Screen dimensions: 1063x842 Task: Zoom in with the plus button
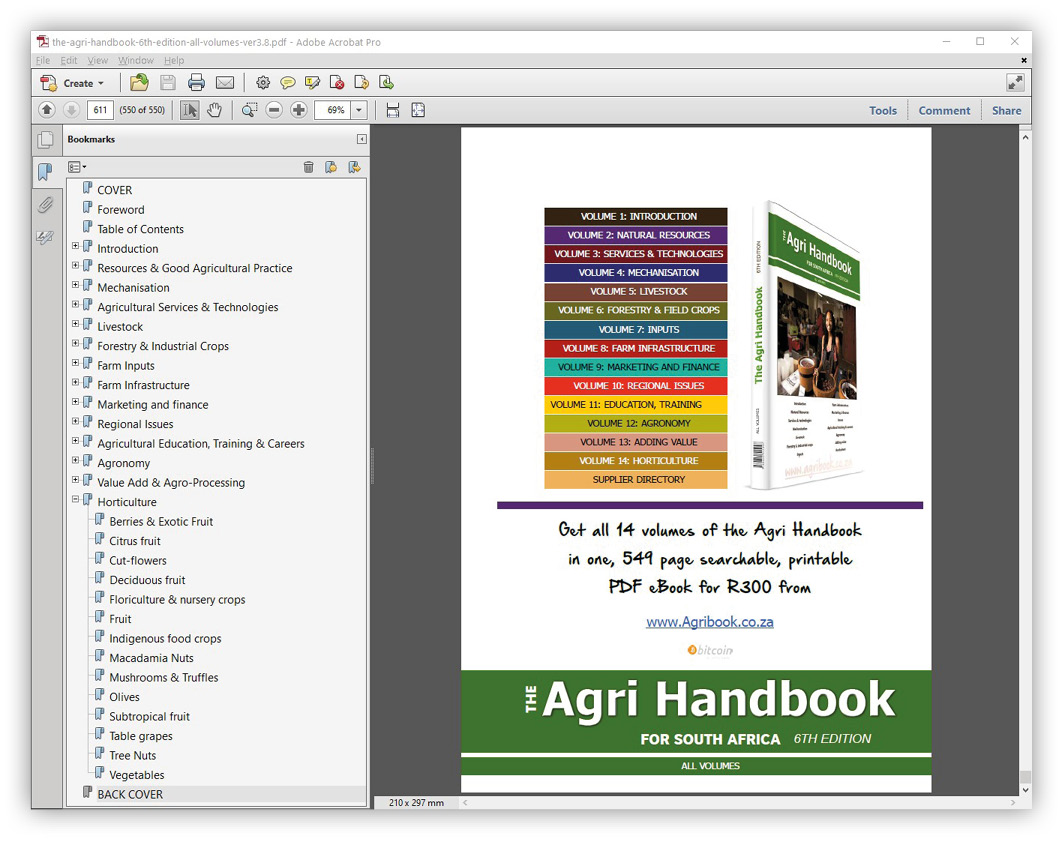click(x=298, y=110)
